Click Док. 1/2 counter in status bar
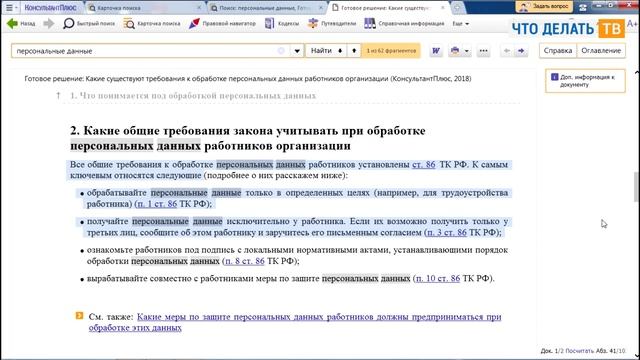The height and width of the screenshot is (360, 640). pos(552,351)
